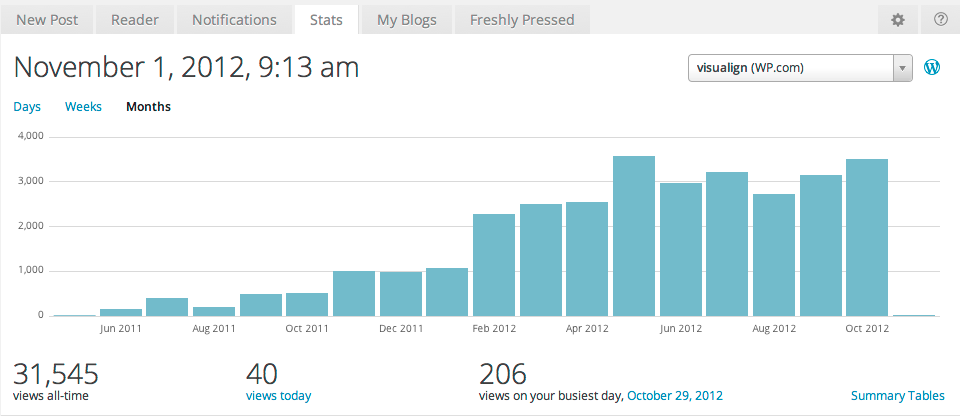Image resolution: width=960 pixels, height=416 pixels.
Task: Go to the My Blogs tab
Action: click(406, 19)
